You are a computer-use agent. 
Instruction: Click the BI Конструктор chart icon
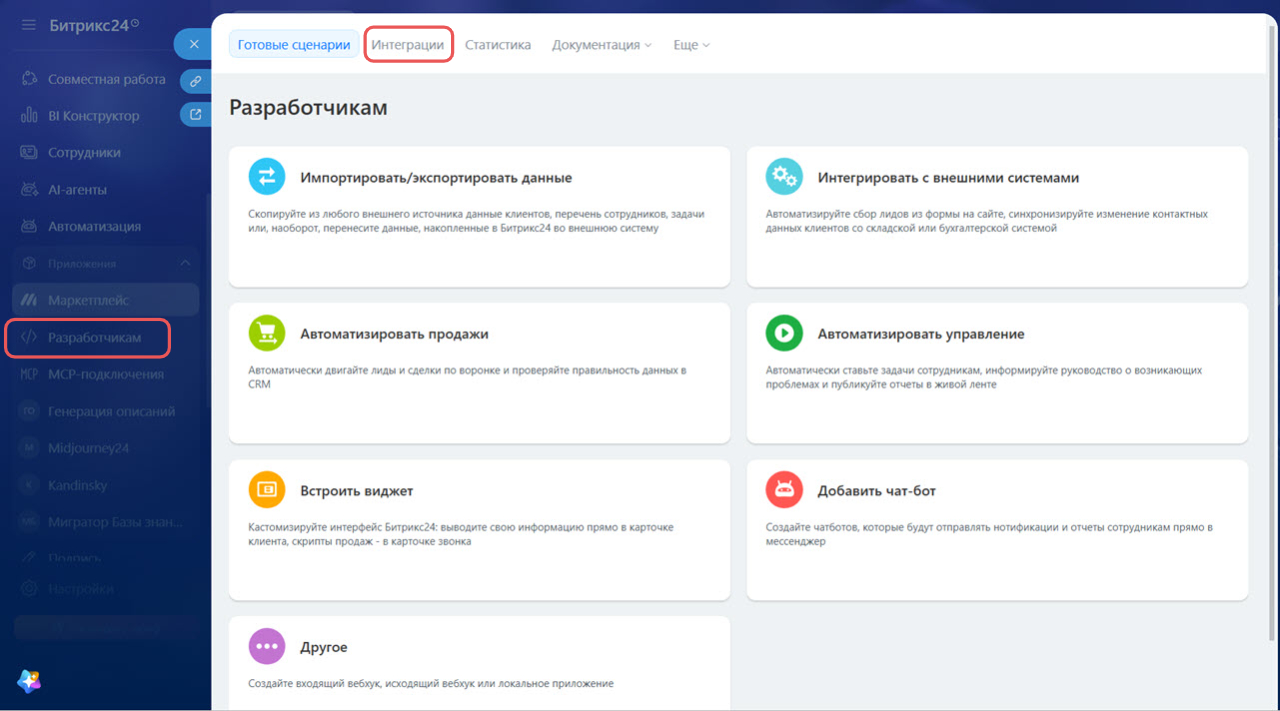30,116
